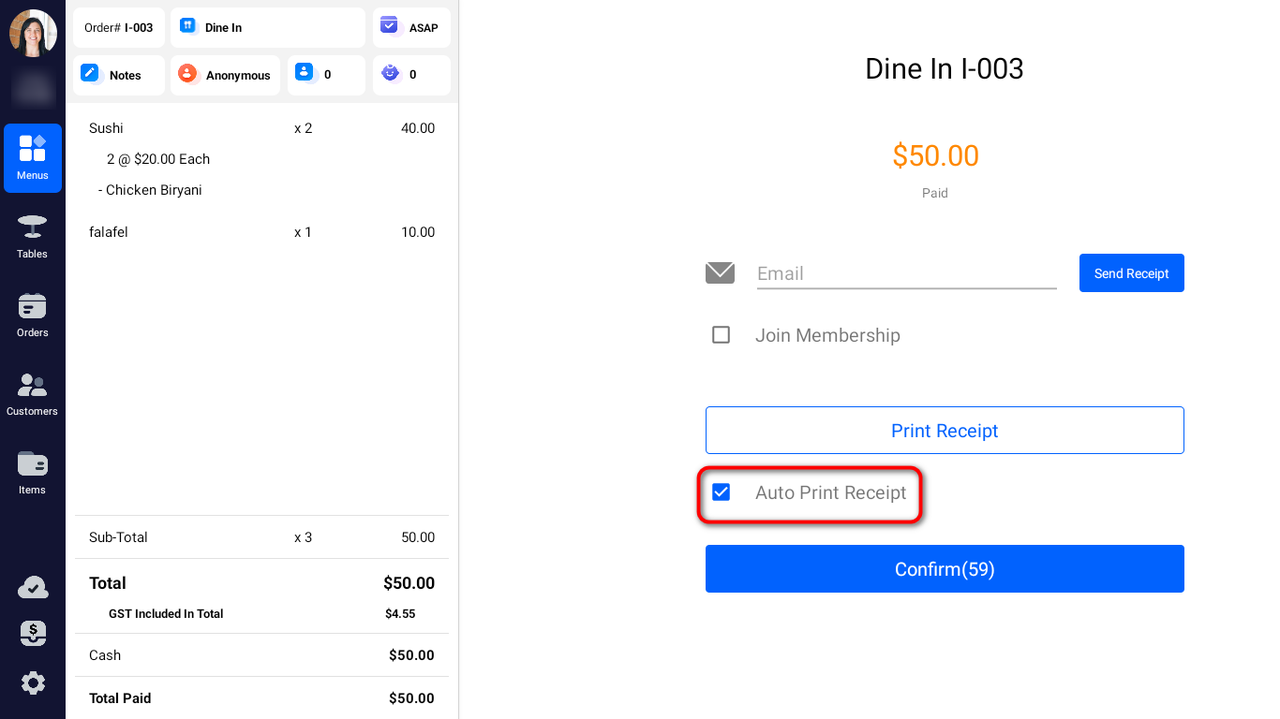Open the Orders list
The image size is (1280, 719).
tap(32, 315)
